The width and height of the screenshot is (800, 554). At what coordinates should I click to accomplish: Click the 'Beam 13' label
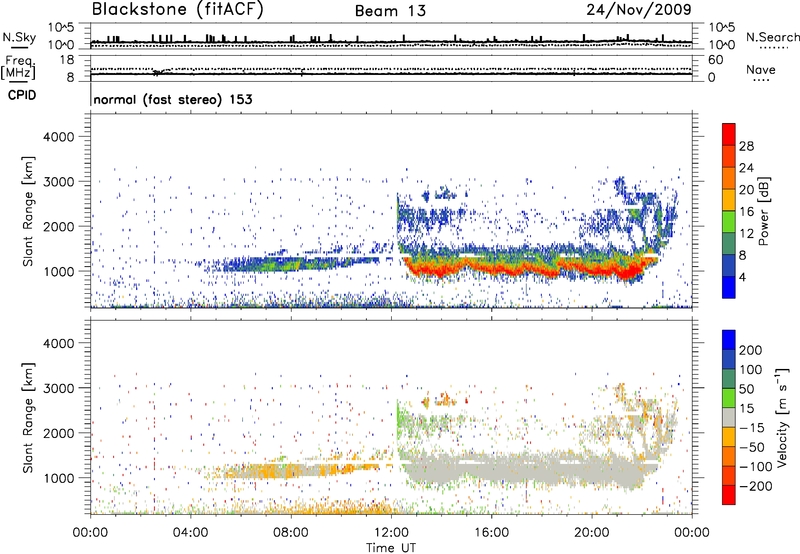[x=390, y=11]
